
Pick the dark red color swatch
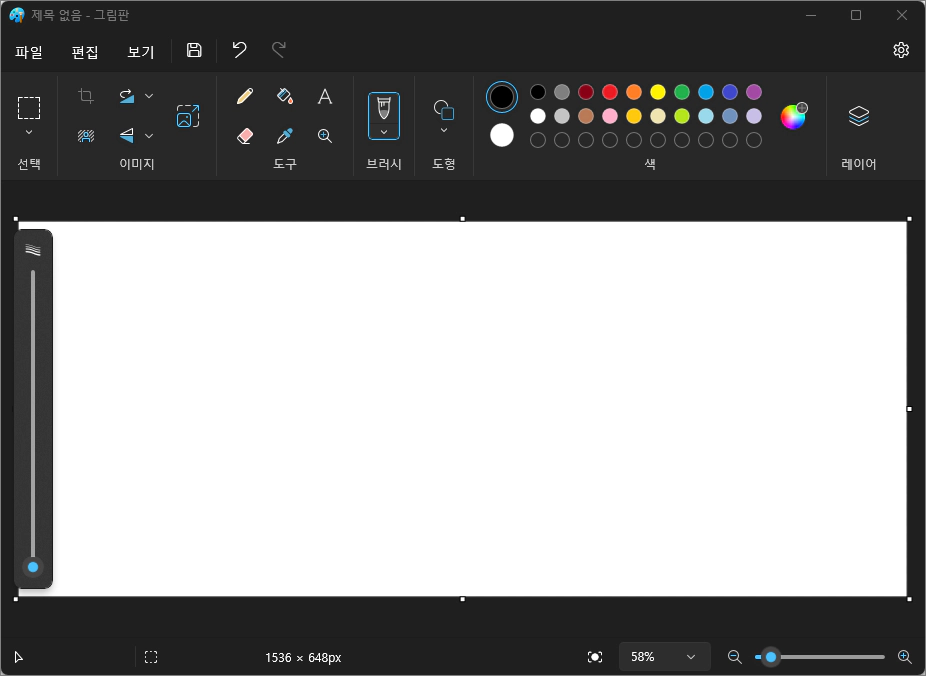pos(586,92)
